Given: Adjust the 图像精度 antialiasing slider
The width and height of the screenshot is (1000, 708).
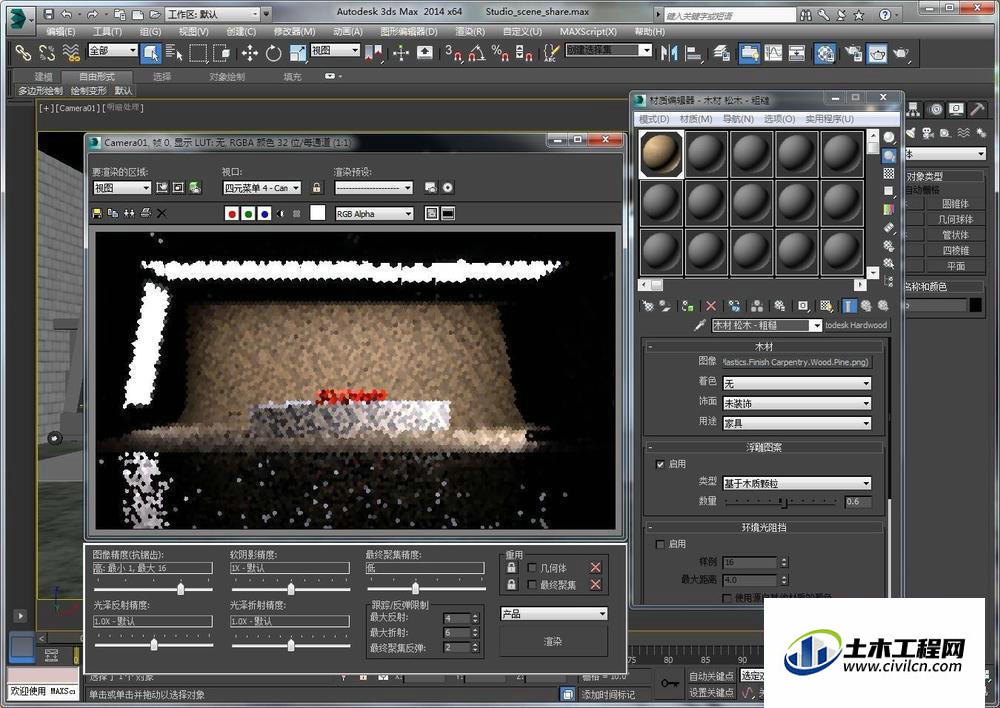Looking at the screenshot, I should [181, 588].
